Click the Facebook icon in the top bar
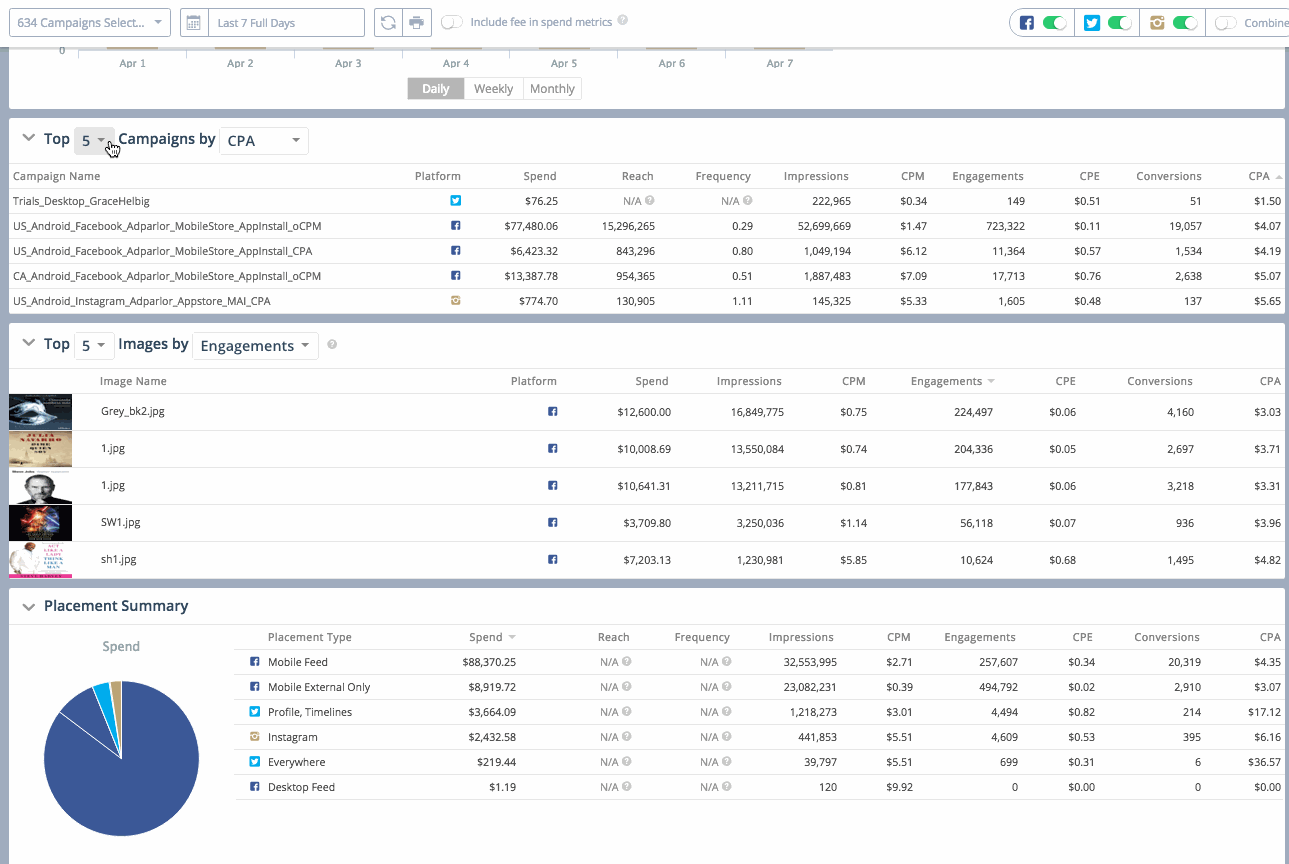The image size is (1289, 864). (x=1026, y=22)
